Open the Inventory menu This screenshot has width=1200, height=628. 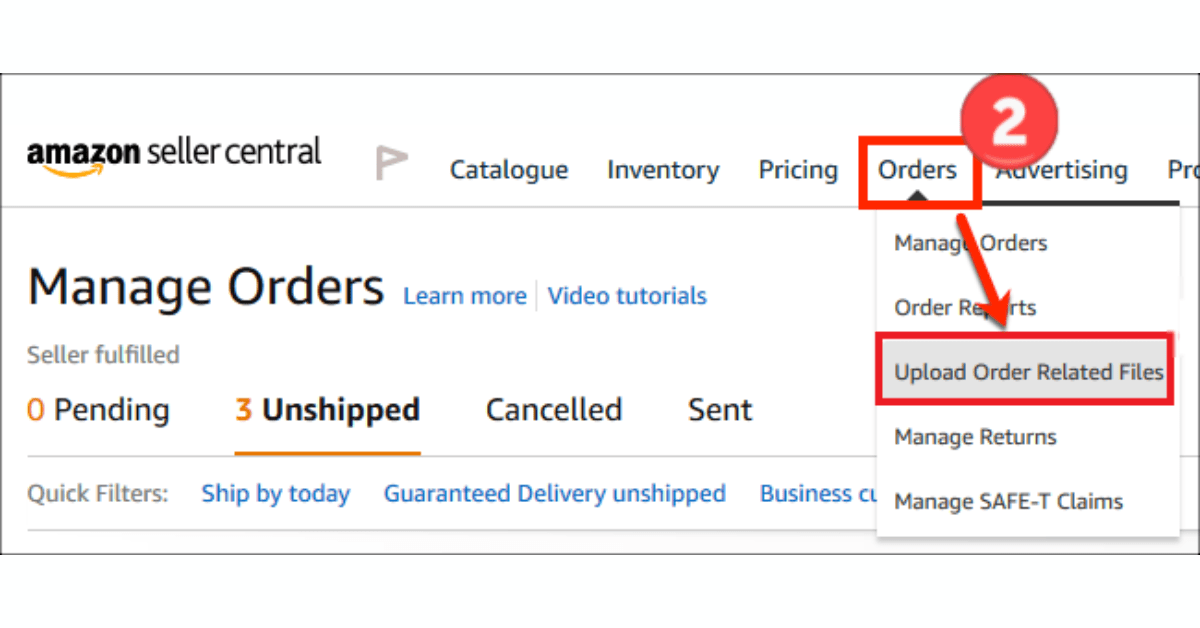662,170
